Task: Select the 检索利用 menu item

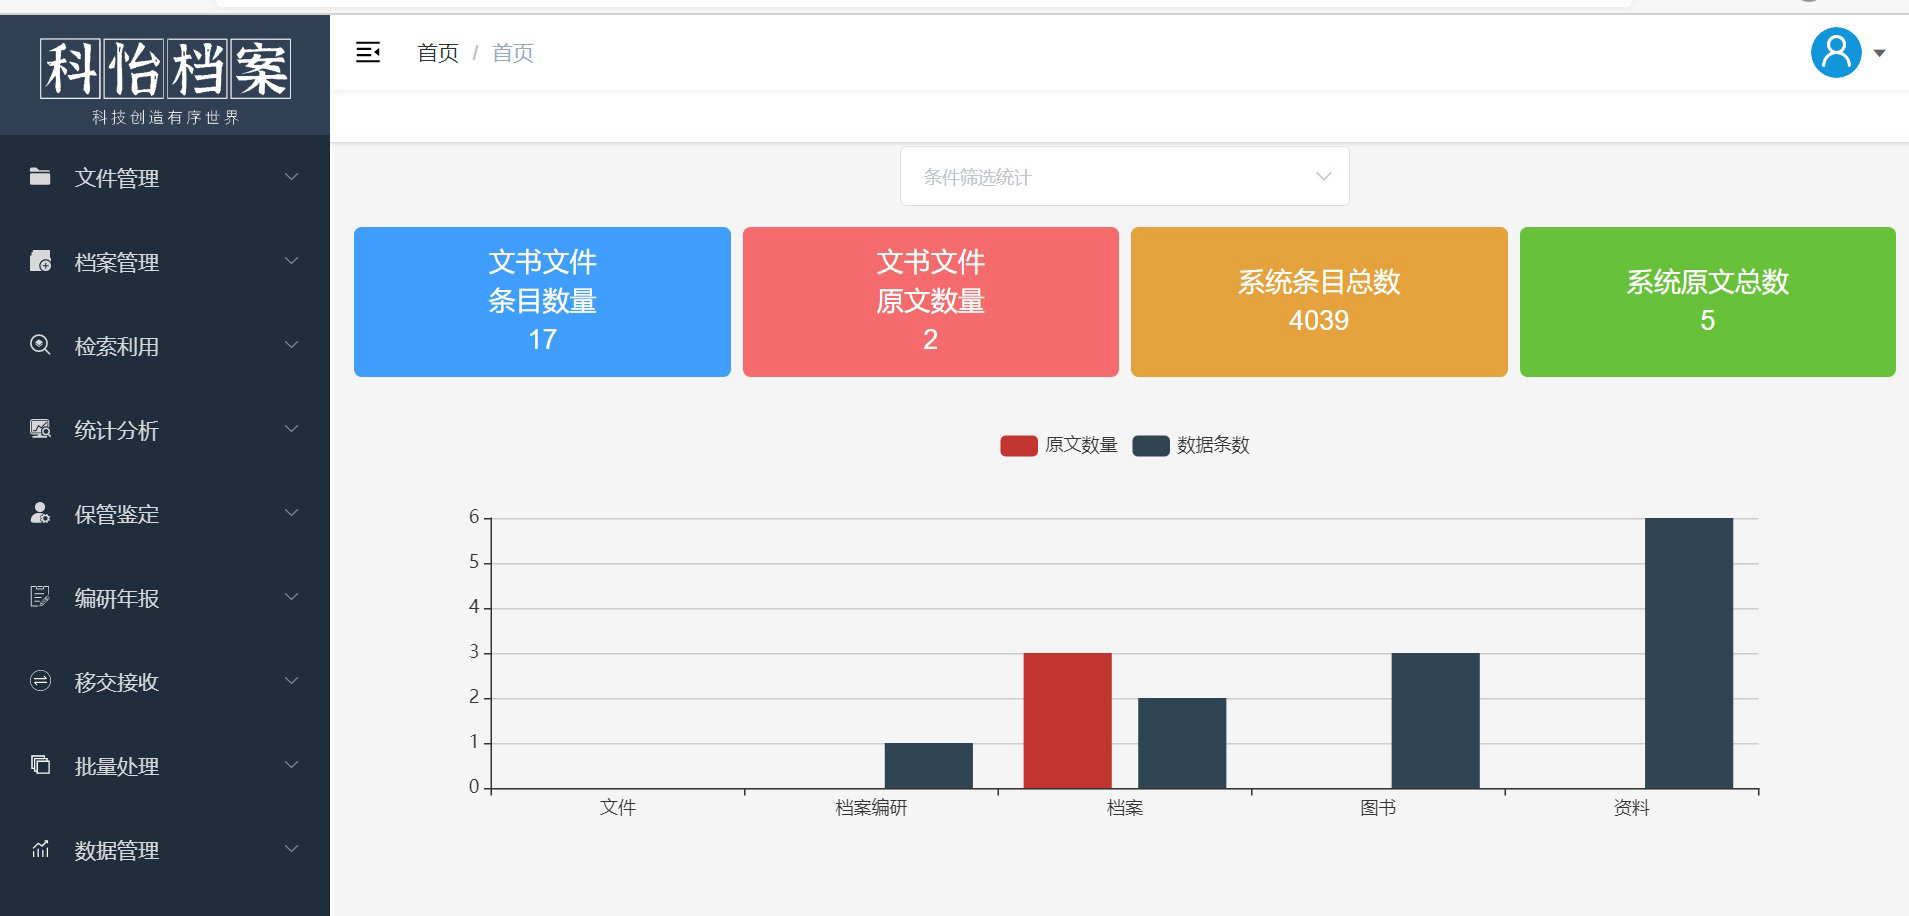Action: pyautogui.click(x=117, y=346)
